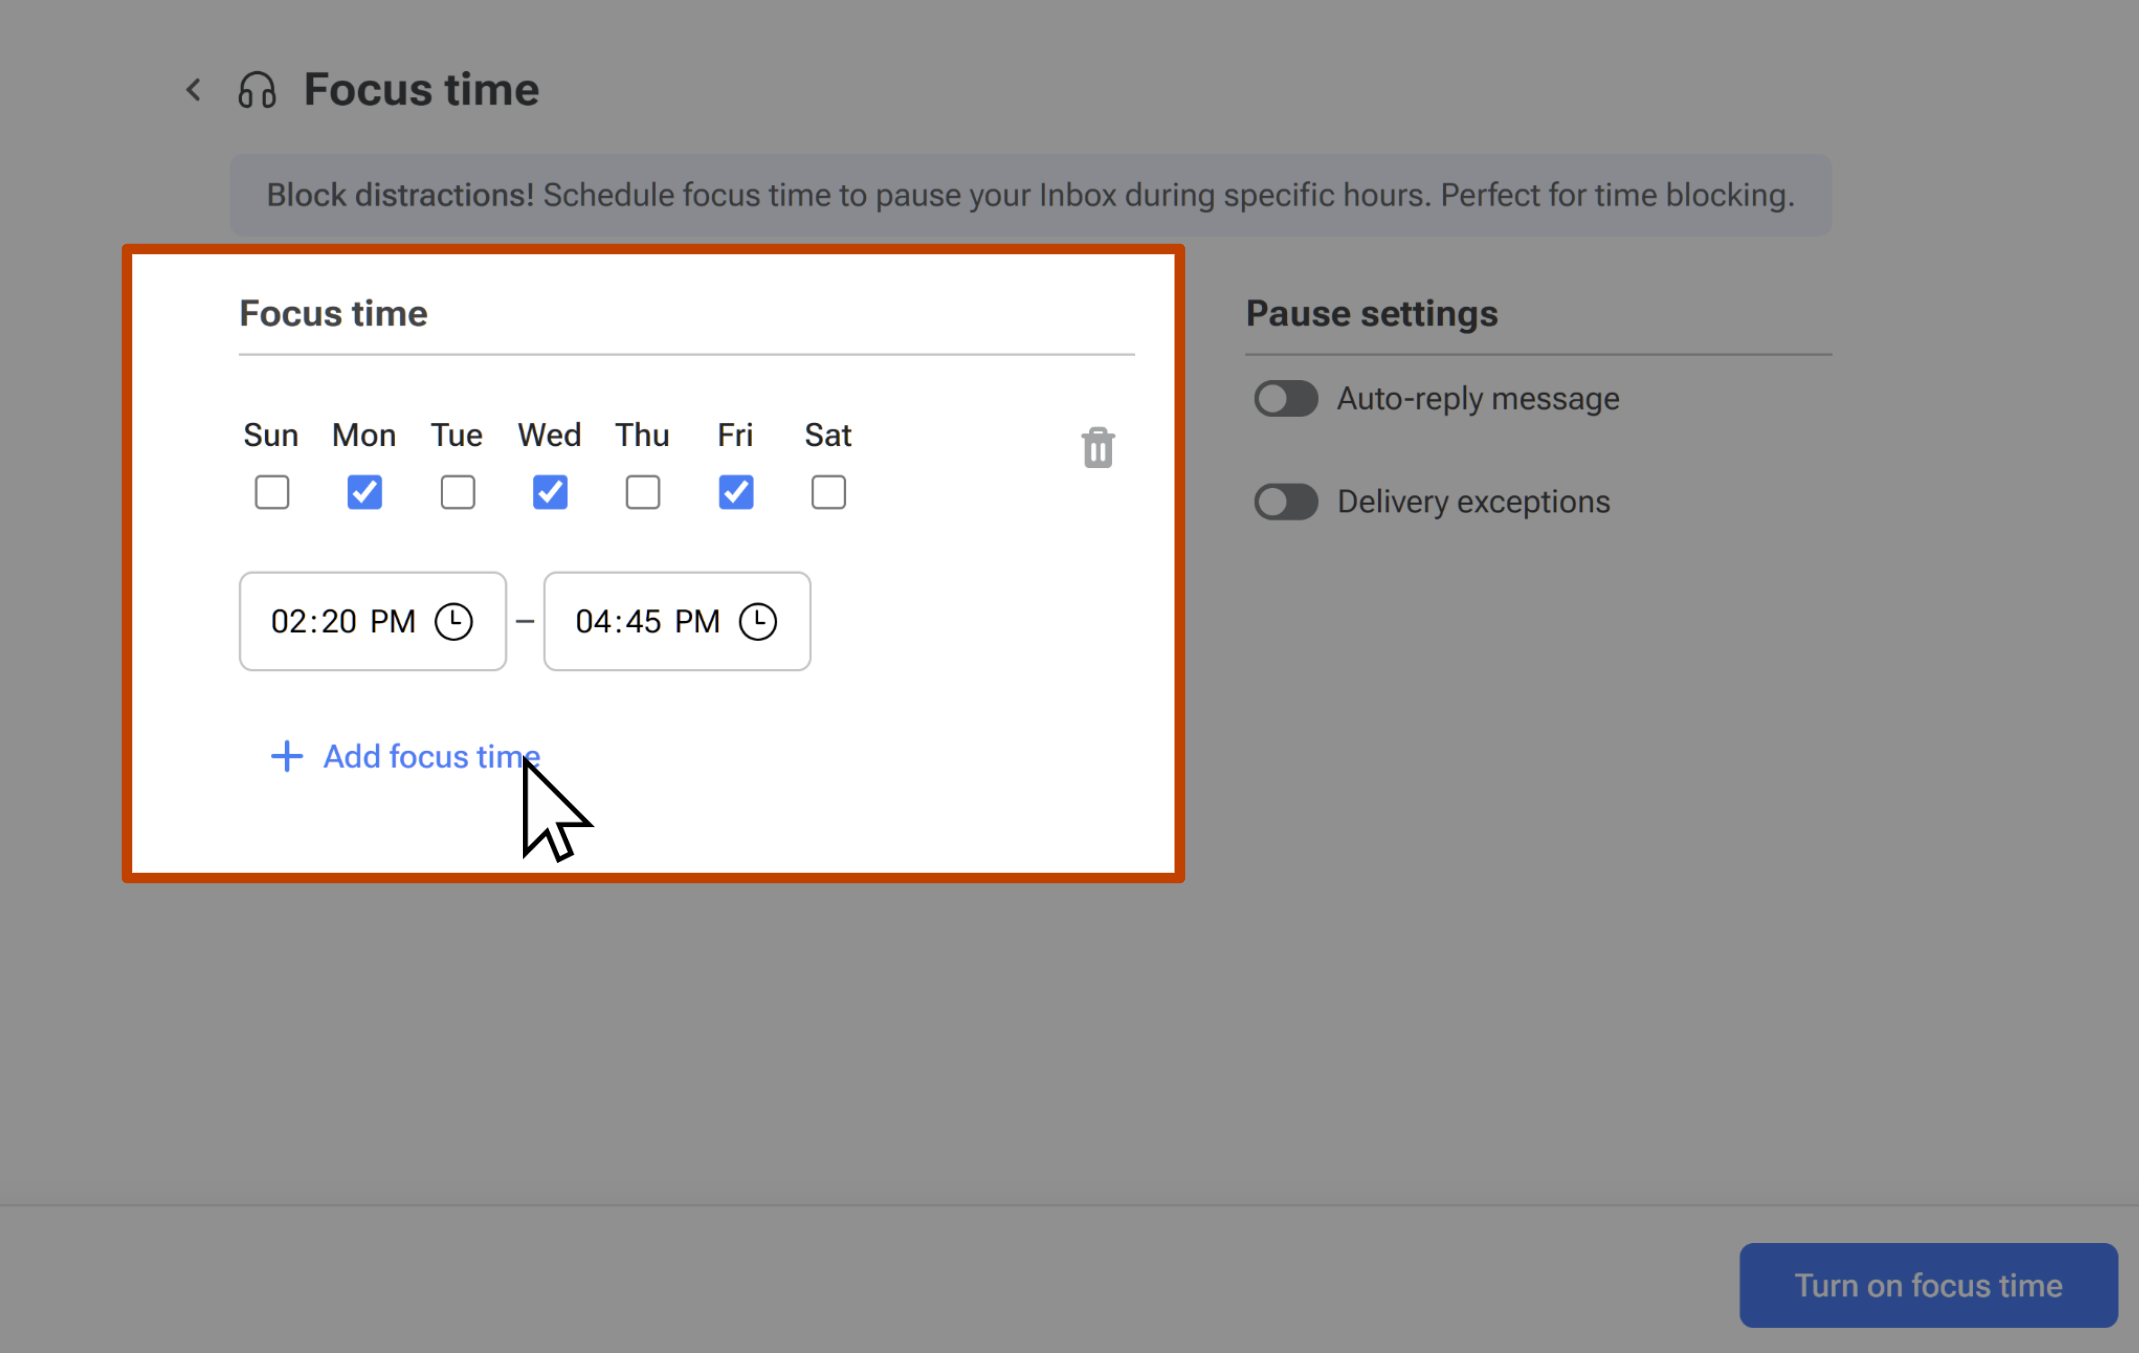Select the Sun checkbox
This screenshot has height=1353, width=2139.
[271, 491]
